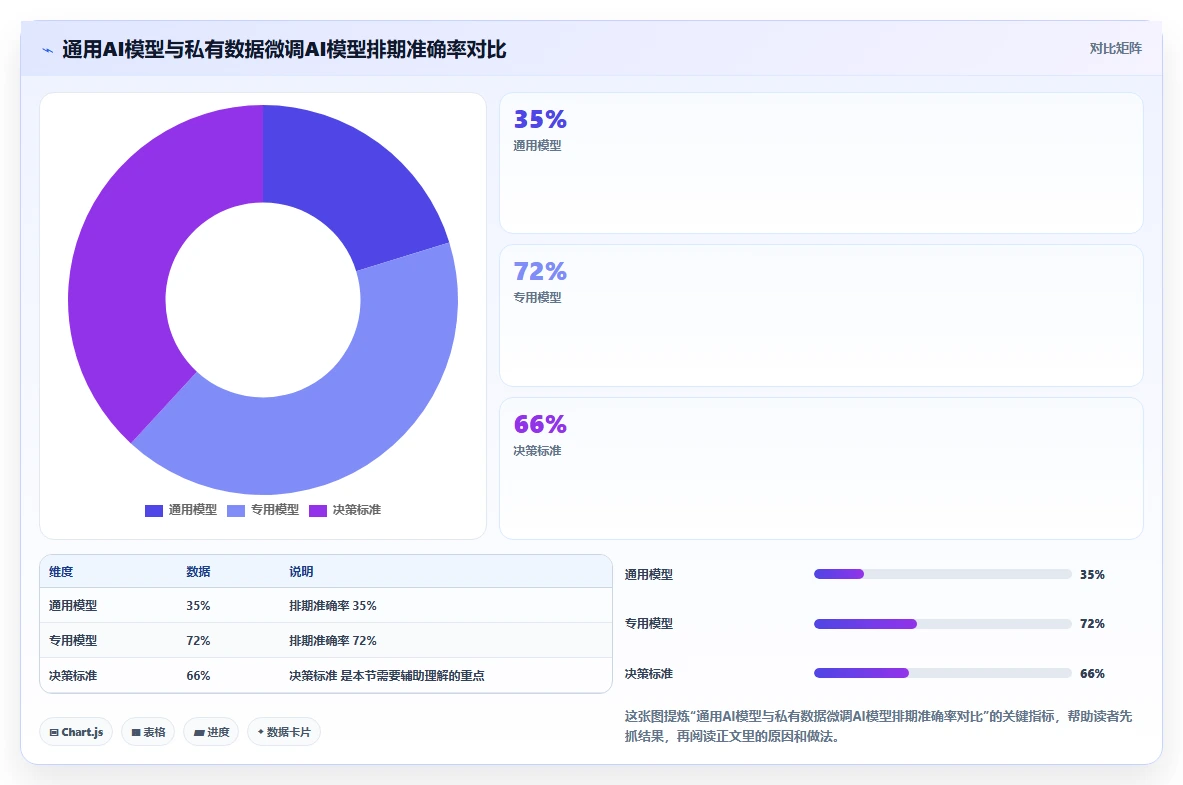Click the 72% progress bar for 专用模型
The image size is (1183, 785).
[942, 623]
